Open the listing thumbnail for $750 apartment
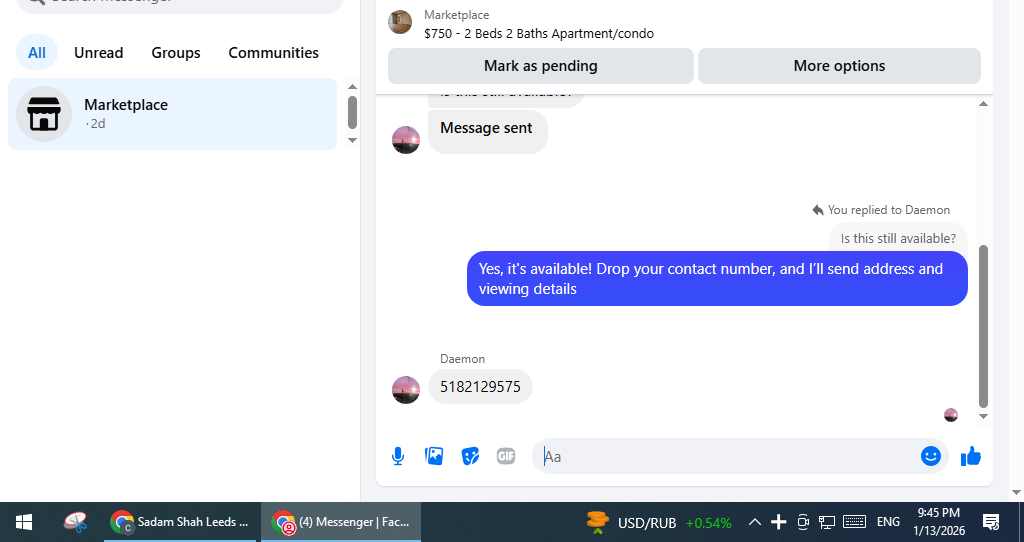Screen dimensions: 1024x542 (400, 22)
